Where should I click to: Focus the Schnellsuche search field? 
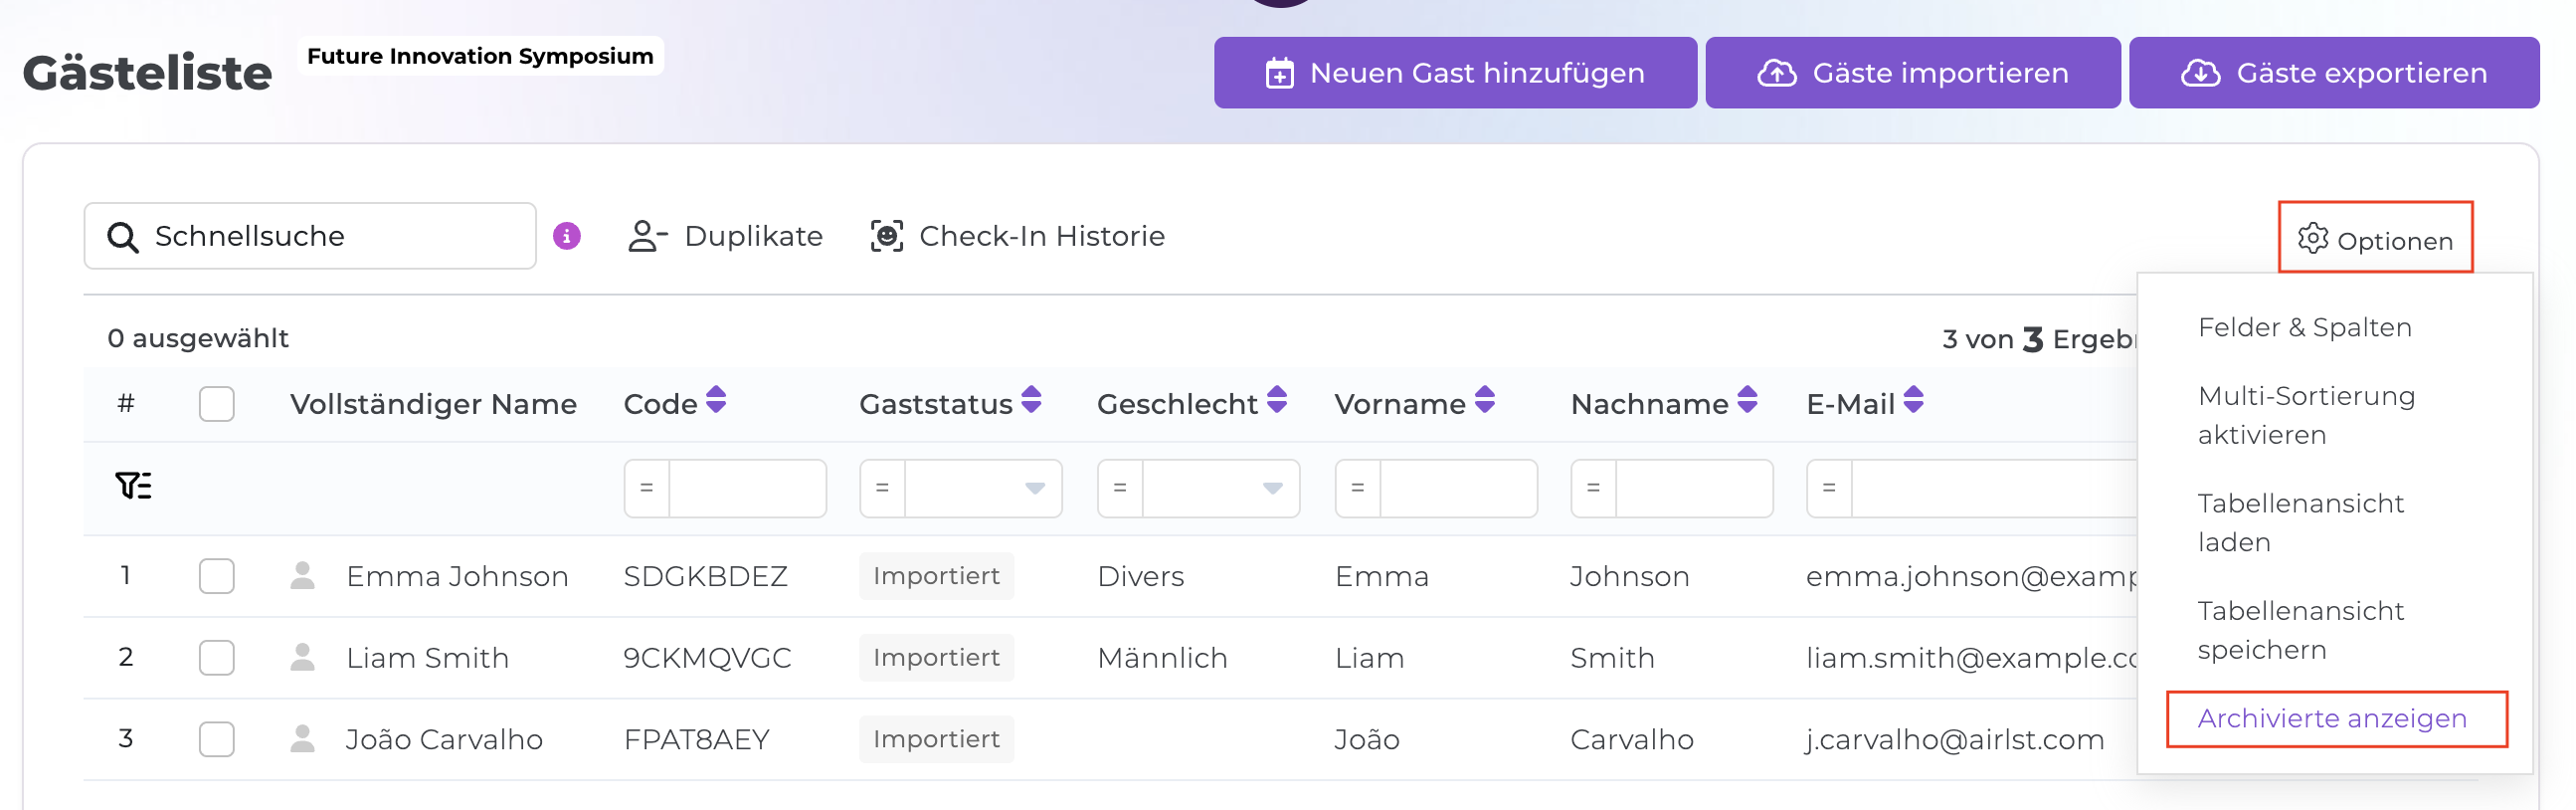(x=330, y=236)
